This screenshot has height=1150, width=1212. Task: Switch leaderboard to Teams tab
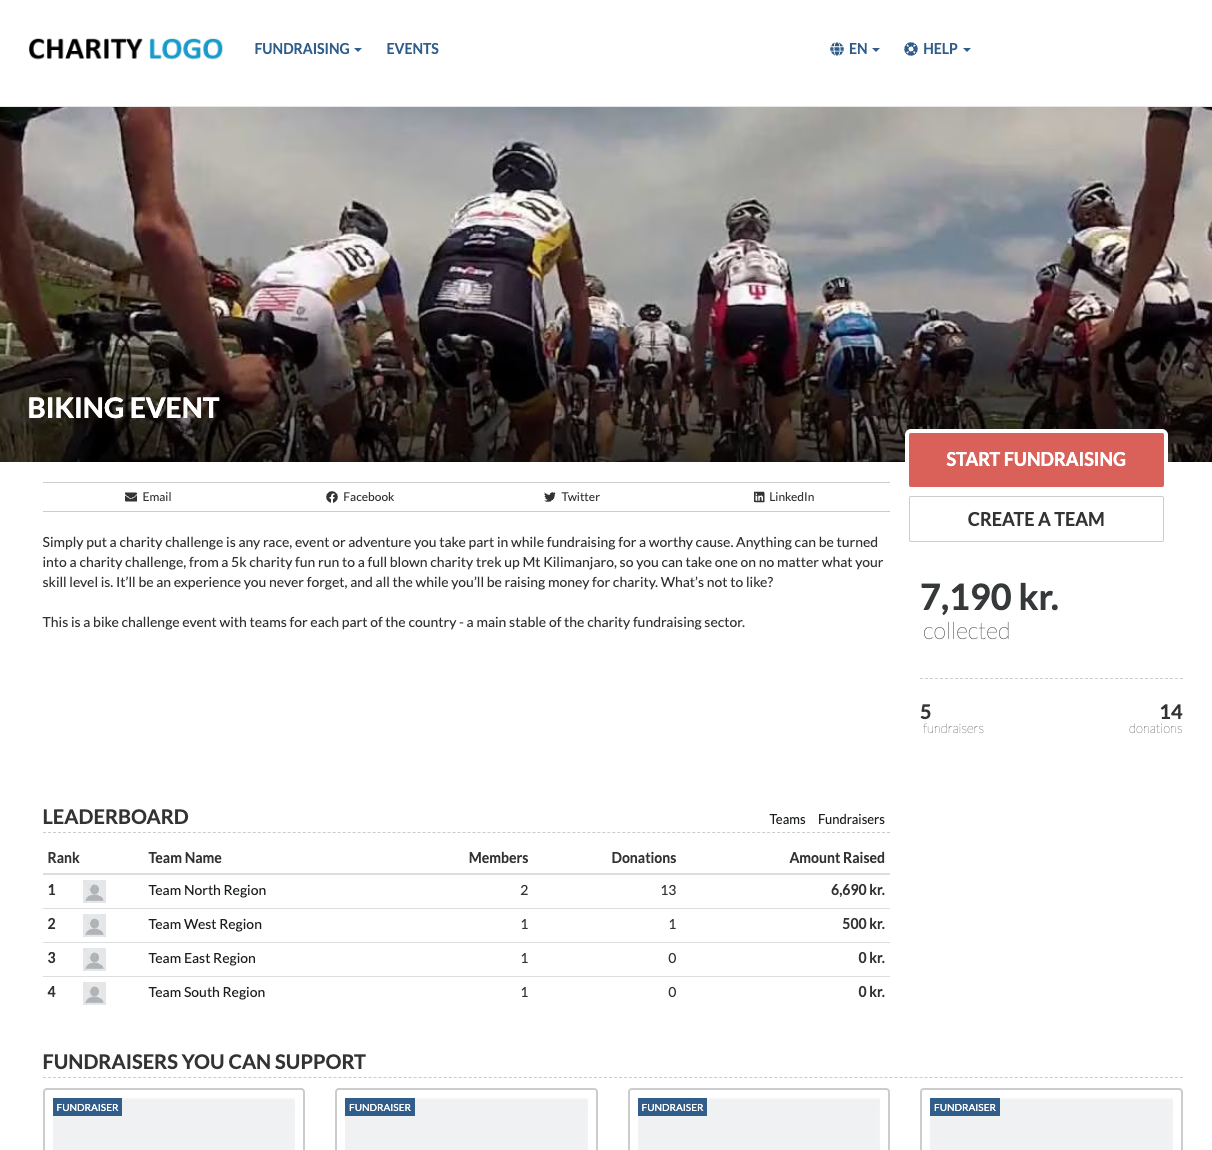point(787,819)
